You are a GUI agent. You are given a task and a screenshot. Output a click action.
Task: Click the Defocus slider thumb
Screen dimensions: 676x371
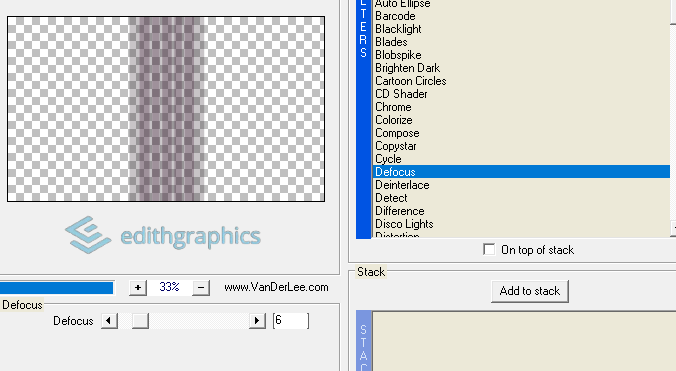coord(140,321)
